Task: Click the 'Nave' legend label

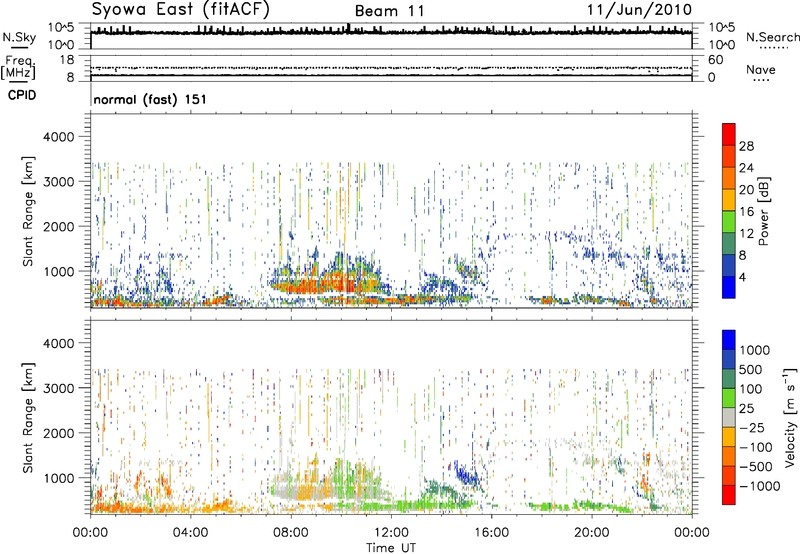Action: pos(761,70)
